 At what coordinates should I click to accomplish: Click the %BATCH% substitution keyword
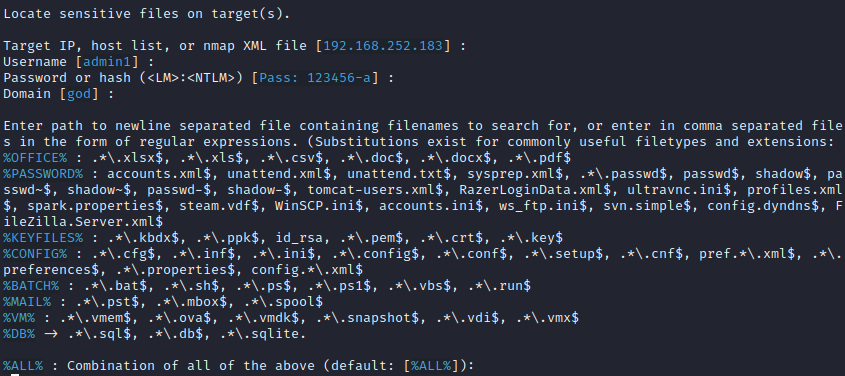tap(31, 286)
